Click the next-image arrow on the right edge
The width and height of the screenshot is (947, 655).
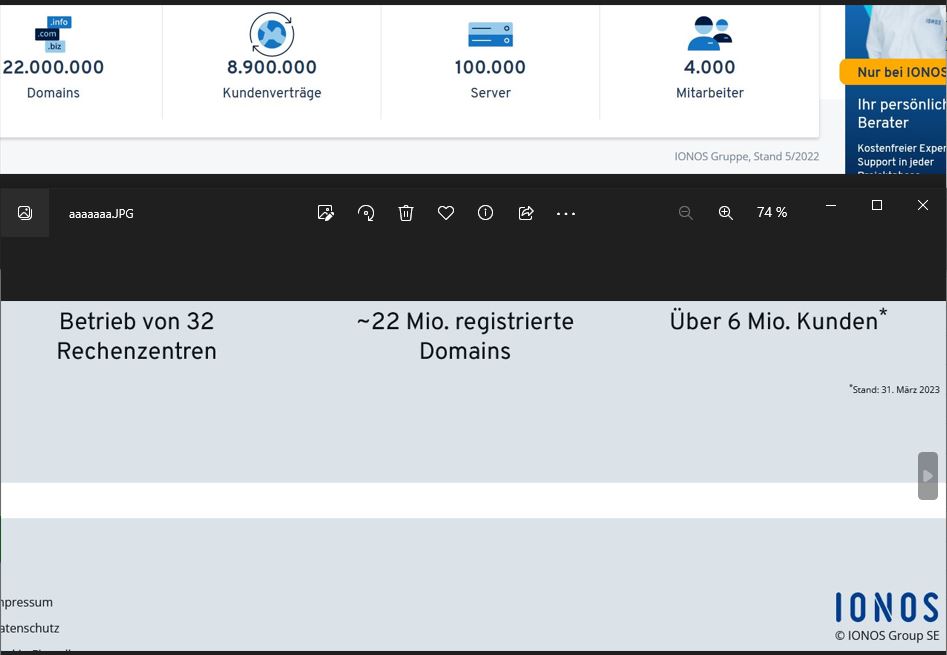(927, 476)
